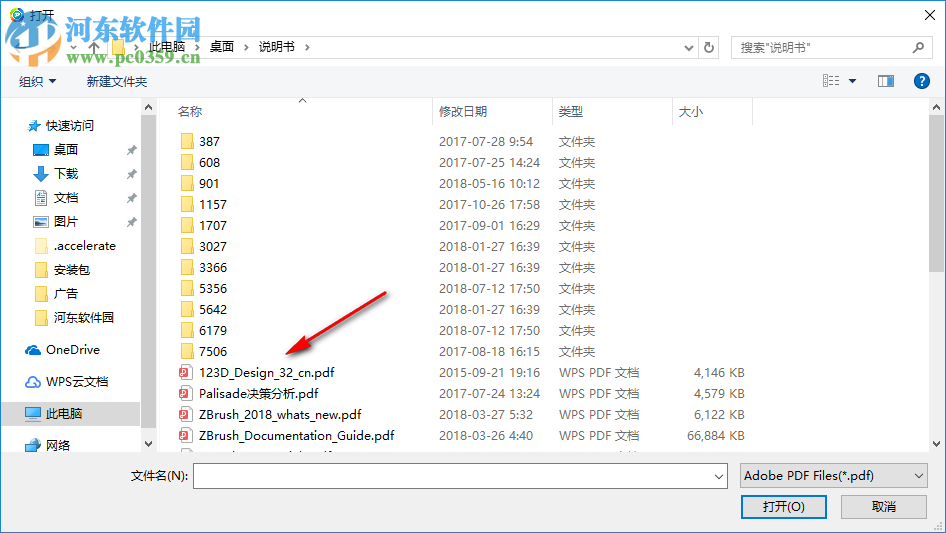The image size is (946, 533).
Task: Open help via blue question mark
Action: [921, 81]
